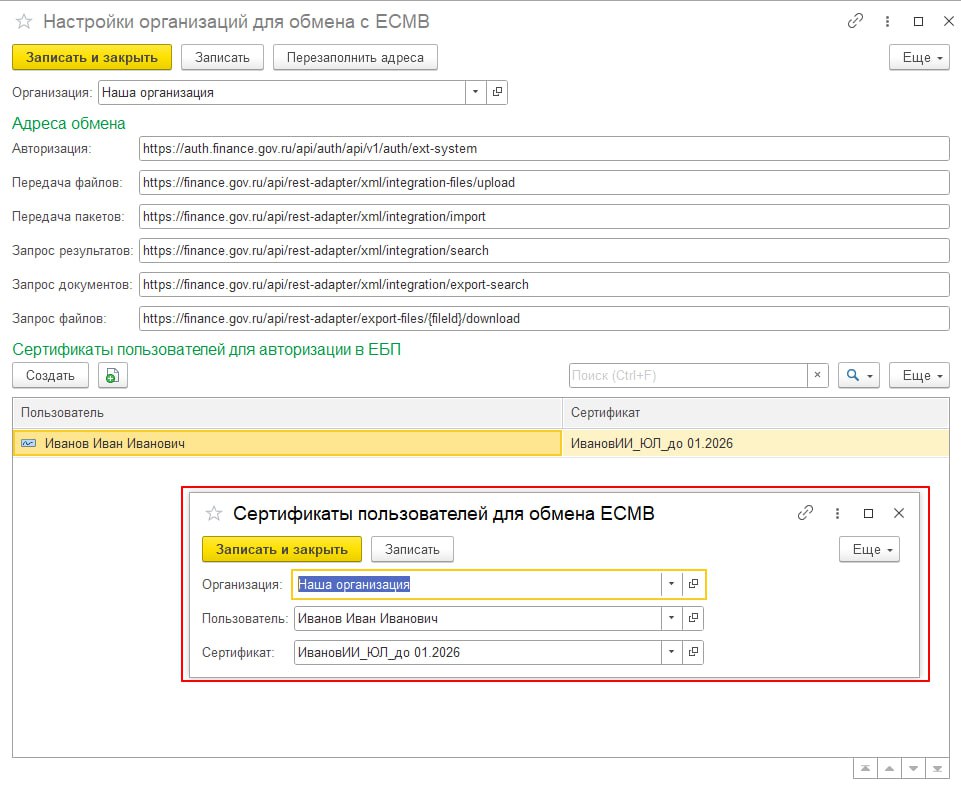Screen dimensions: 961x785
Task: Expand the Пользователь dropdown in dialog
Action: click(671, 618)
